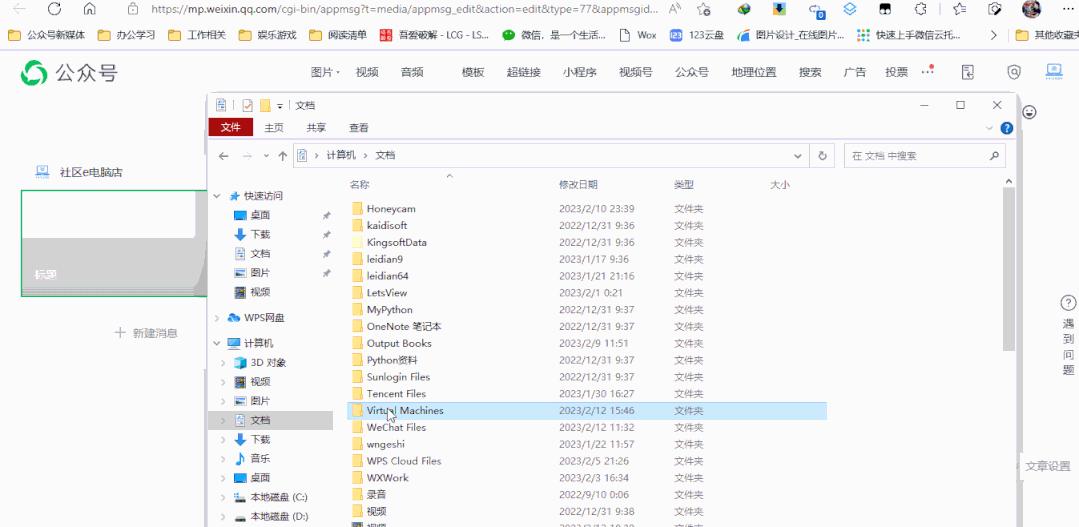
Task: Select 3D 对象 in the navigation pane
Action: point(268,363)
